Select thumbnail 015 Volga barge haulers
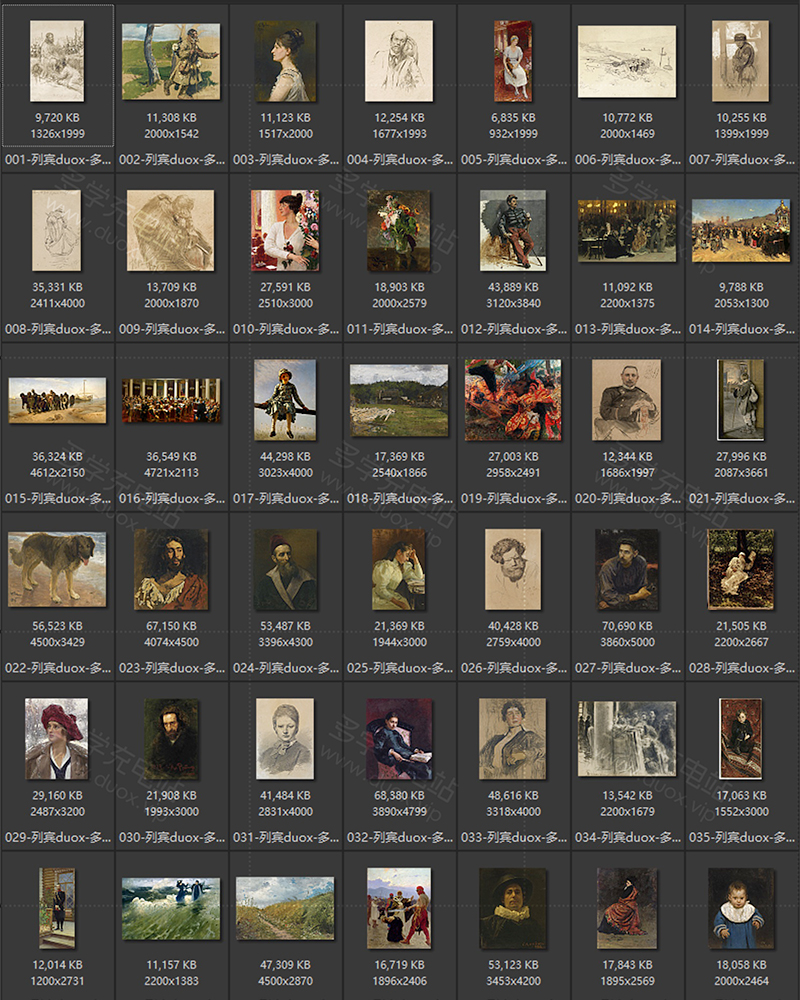 point(57,400)
